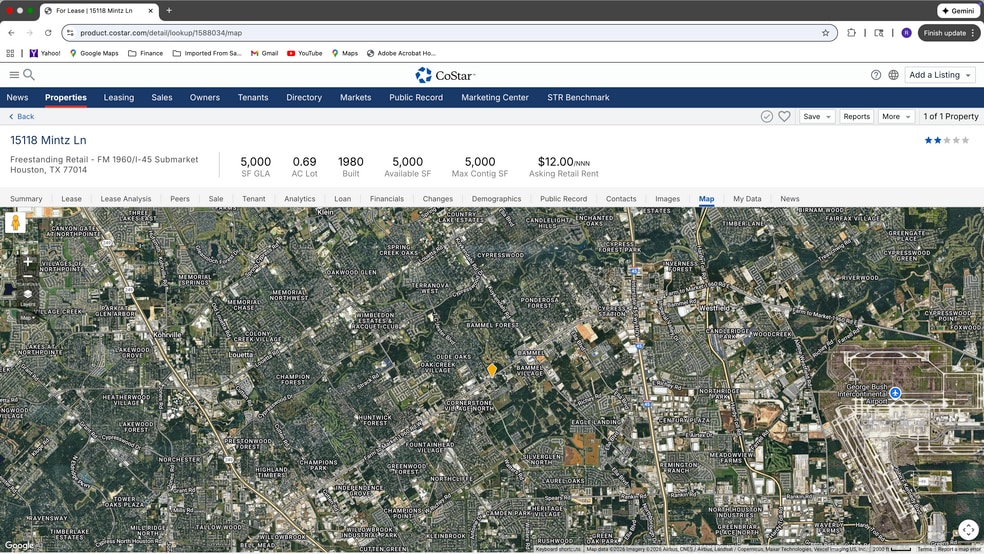Go Back to the previous page

coord(22,117)
